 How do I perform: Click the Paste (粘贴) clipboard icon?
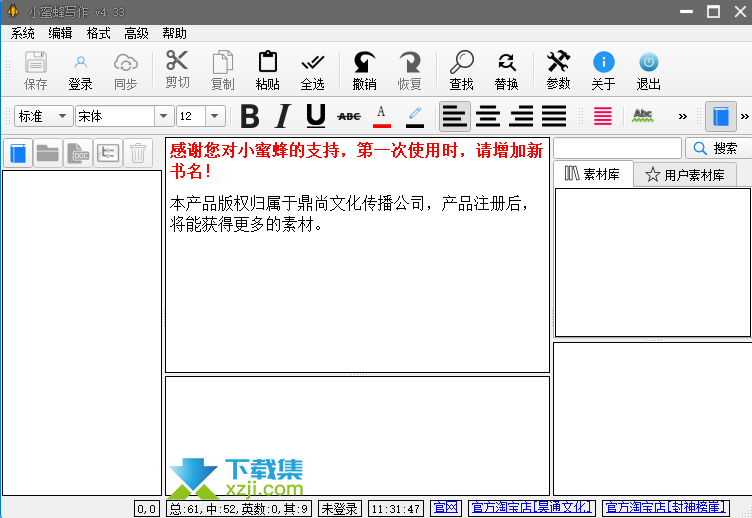[x=268, y=70]
